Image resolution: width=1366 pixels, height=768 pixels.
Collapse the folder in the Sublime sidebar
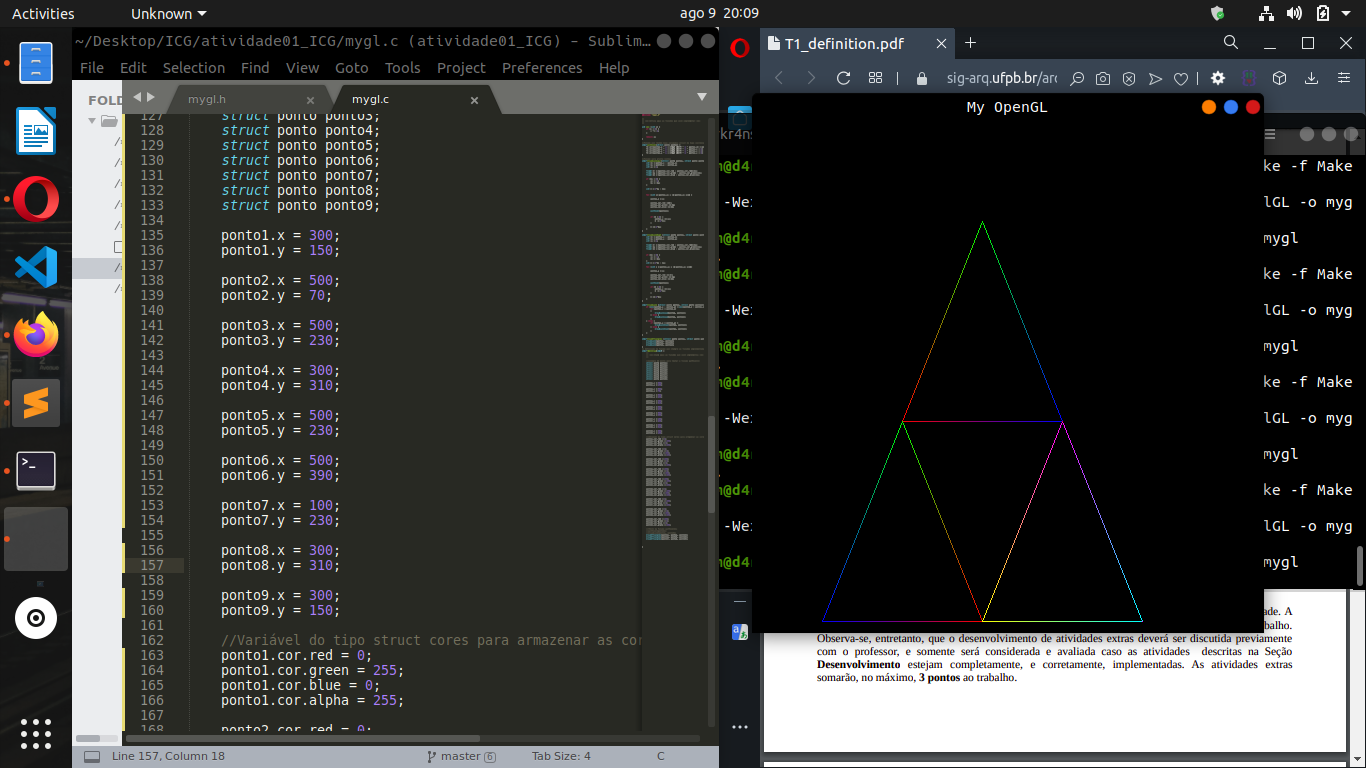93,120
